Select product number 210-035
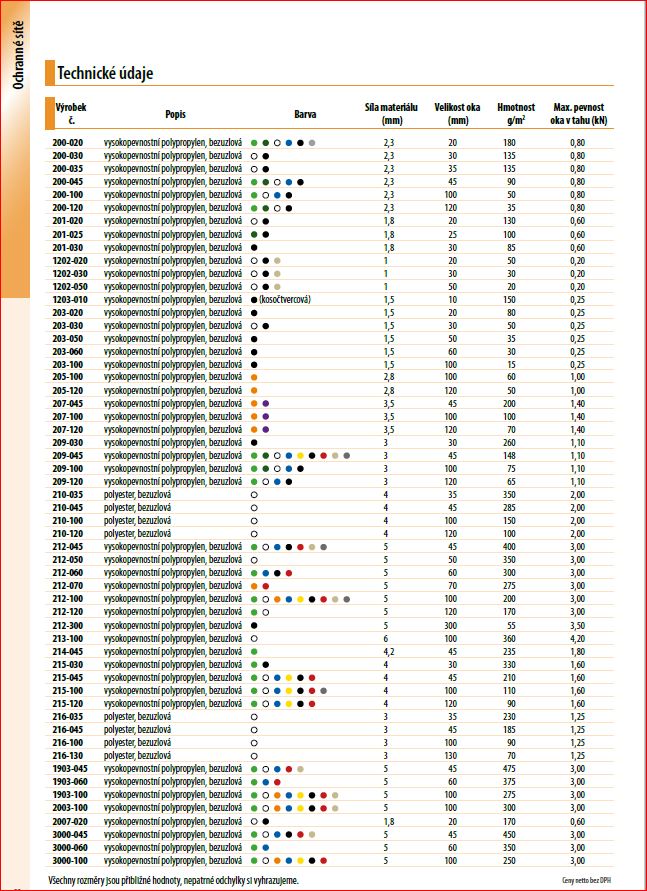The height and width of the screenshot is (891, 647). pos(68,495)
